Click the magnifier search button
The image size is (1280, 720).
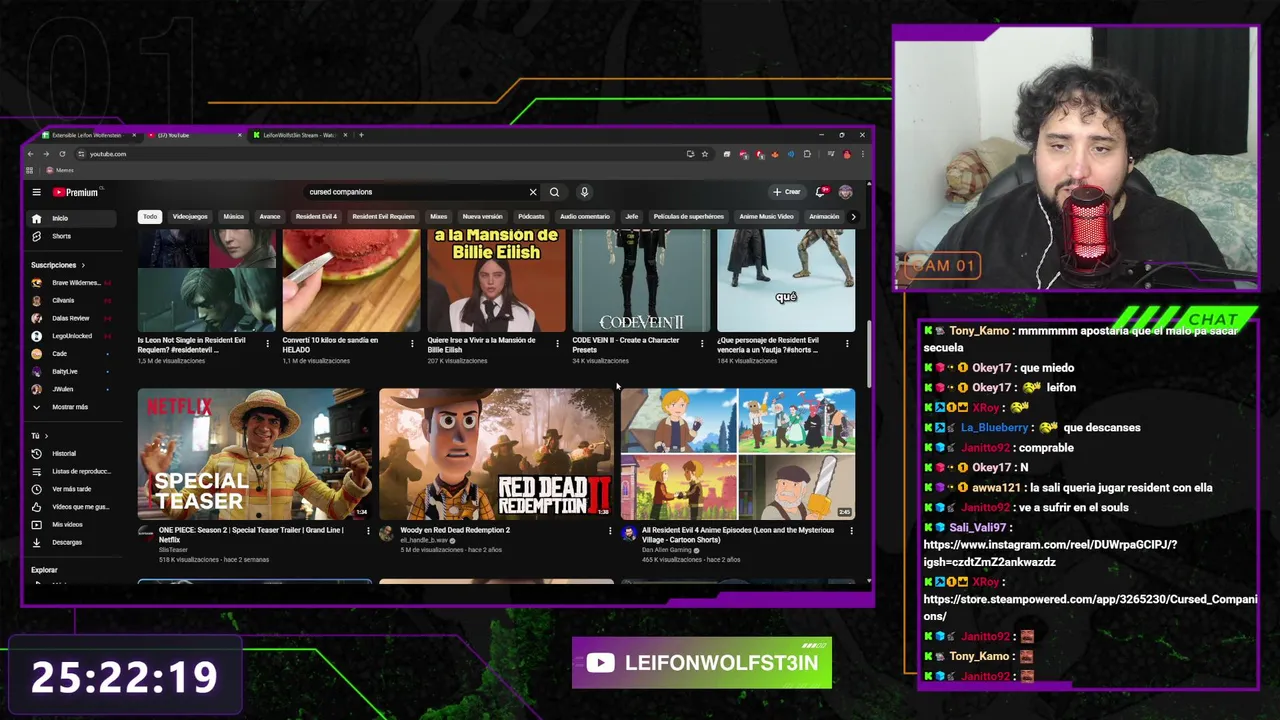[x=554, y=192]
